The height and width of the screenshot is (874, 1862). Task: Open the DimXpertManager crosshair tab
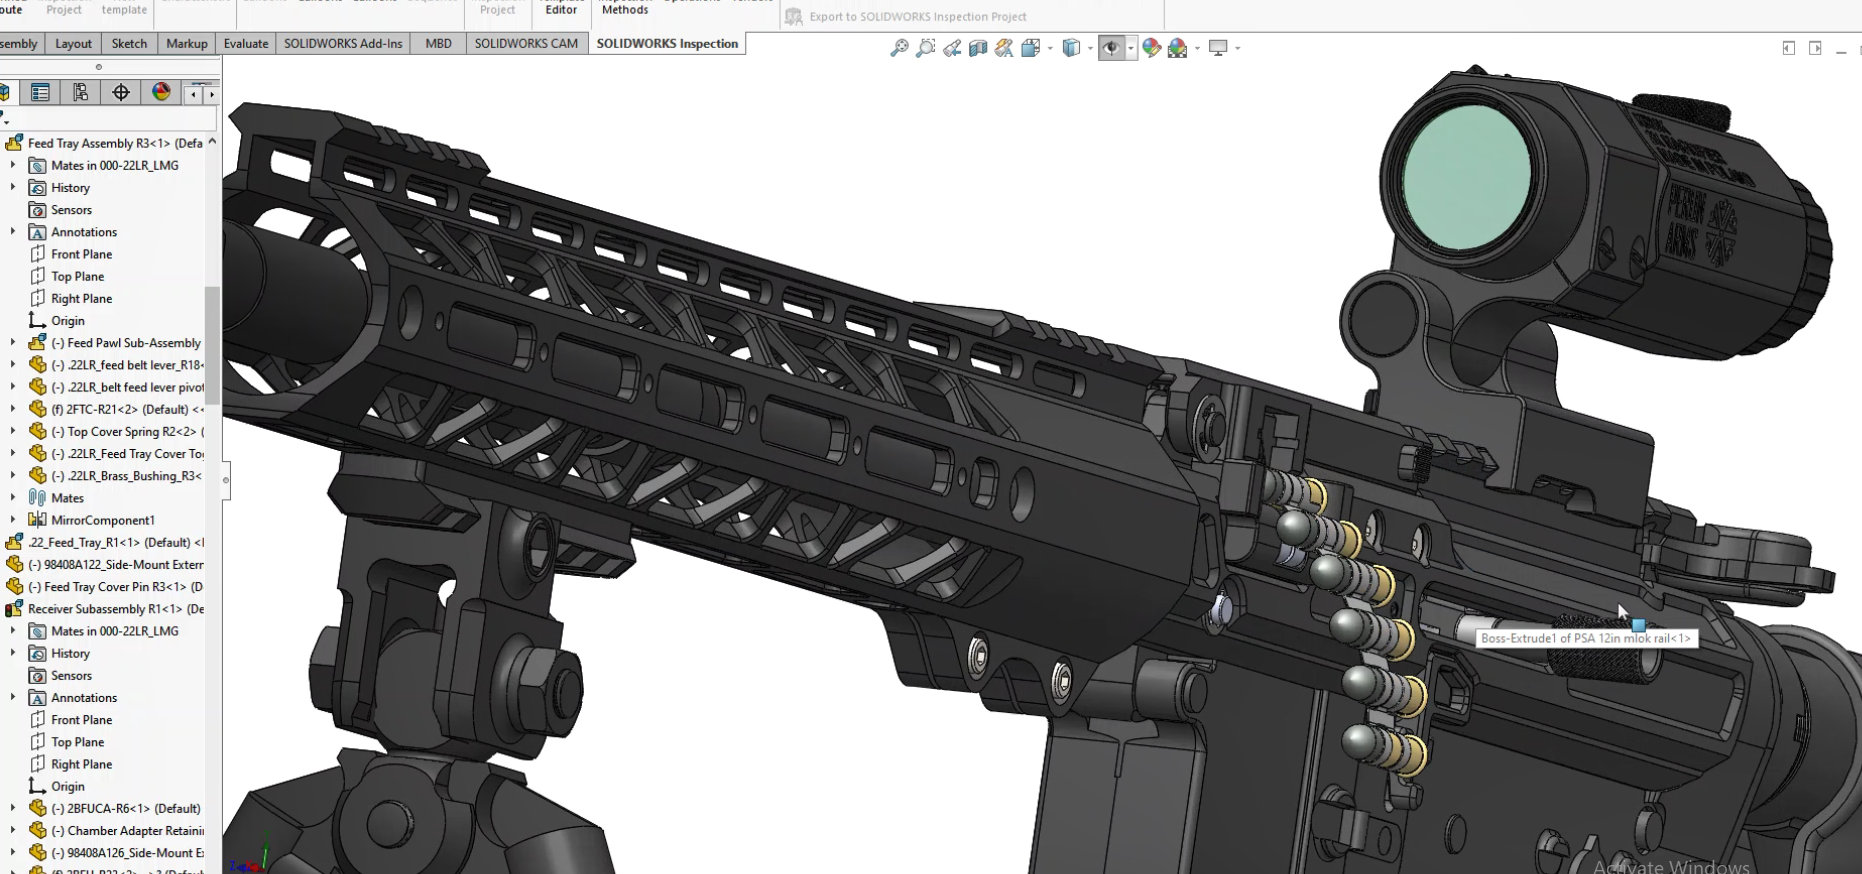(x=121, y=93)
